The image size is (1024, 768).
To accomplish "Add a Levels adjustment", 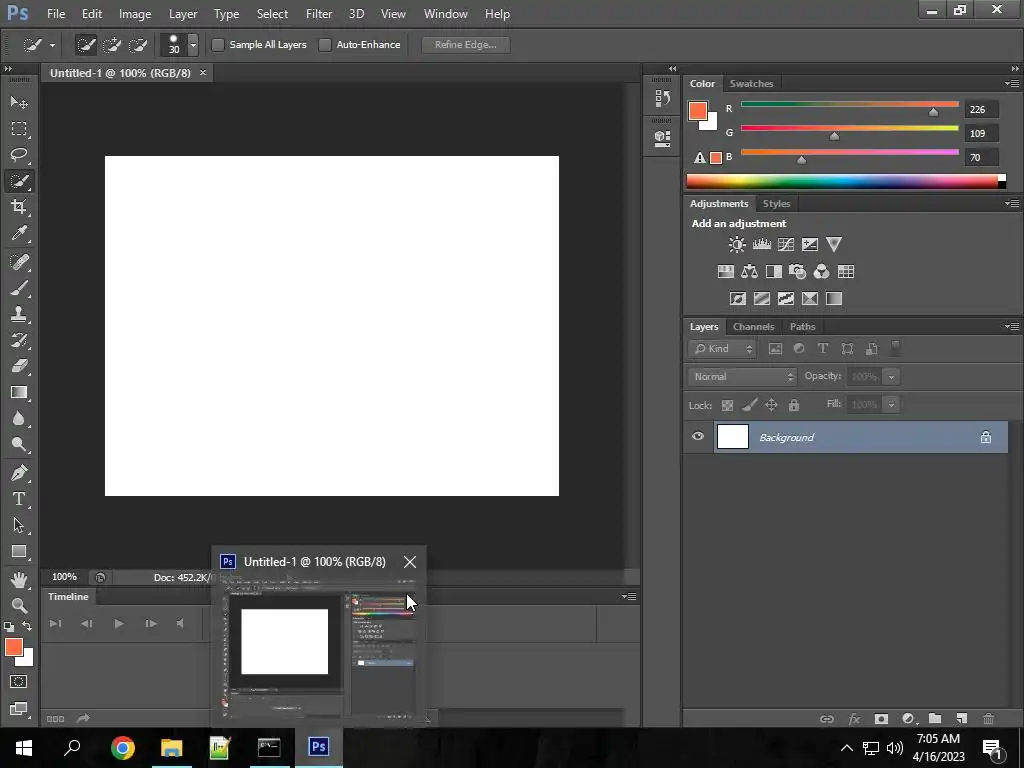I will [761, 245].
